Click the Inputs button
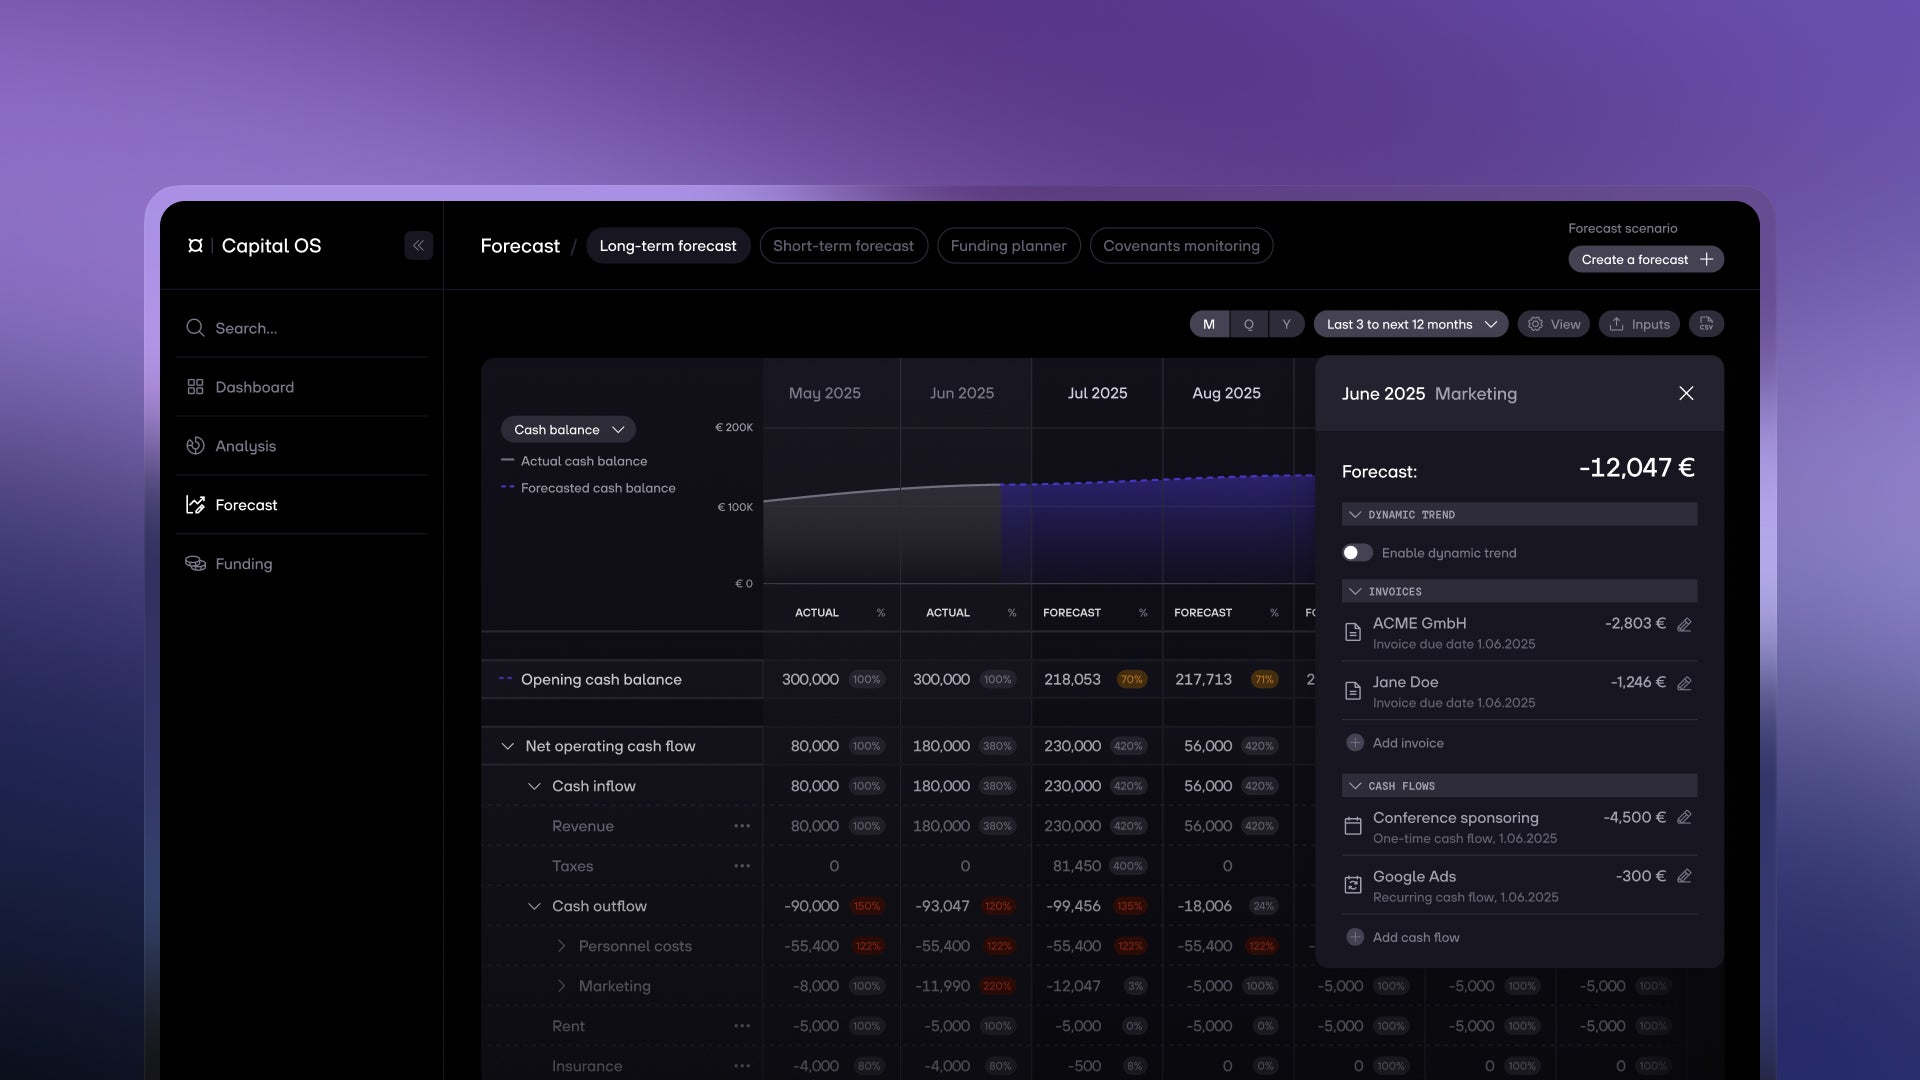Viewport: 1920px width, 1080px height. point(1638,324)
